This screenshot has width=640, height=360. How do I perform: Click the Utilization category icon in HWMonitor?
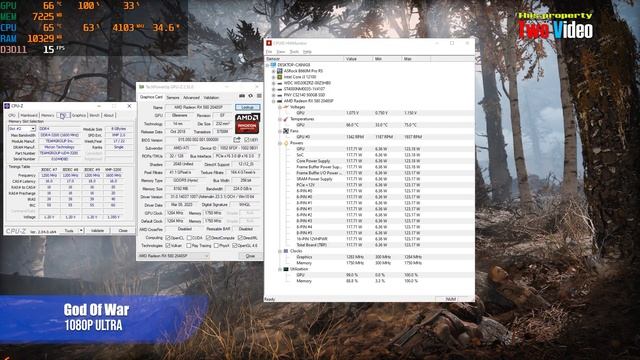click(x=286, y=269)
